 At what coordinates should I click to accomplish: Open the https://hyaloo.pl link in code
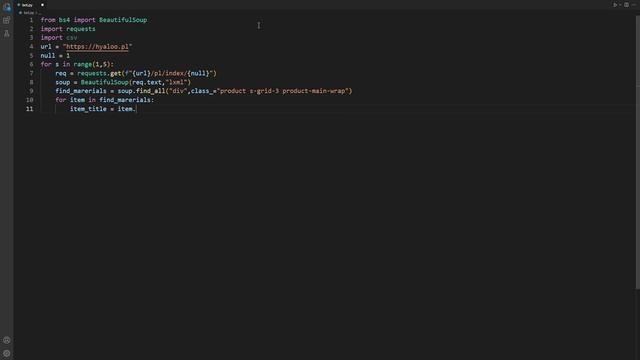(97, 47)
